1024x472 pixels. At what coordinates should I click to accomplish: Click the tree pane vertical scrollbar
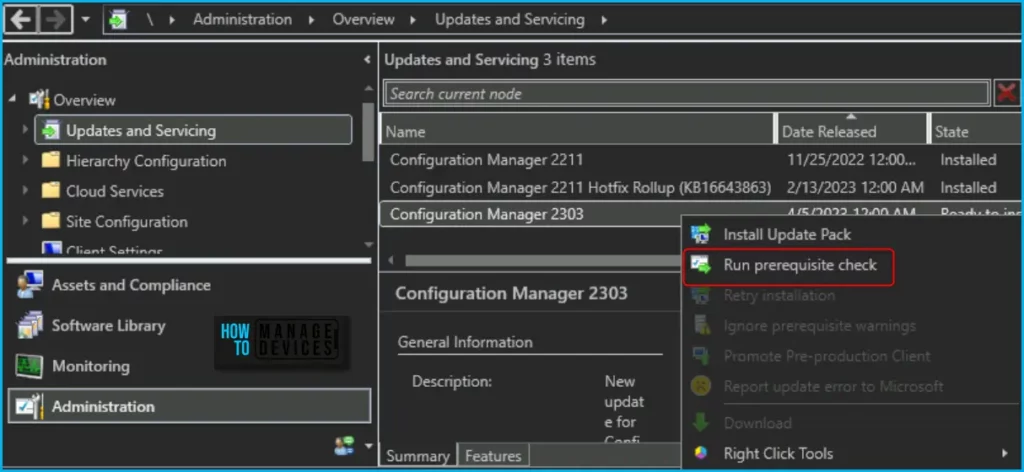coord(369,134)
